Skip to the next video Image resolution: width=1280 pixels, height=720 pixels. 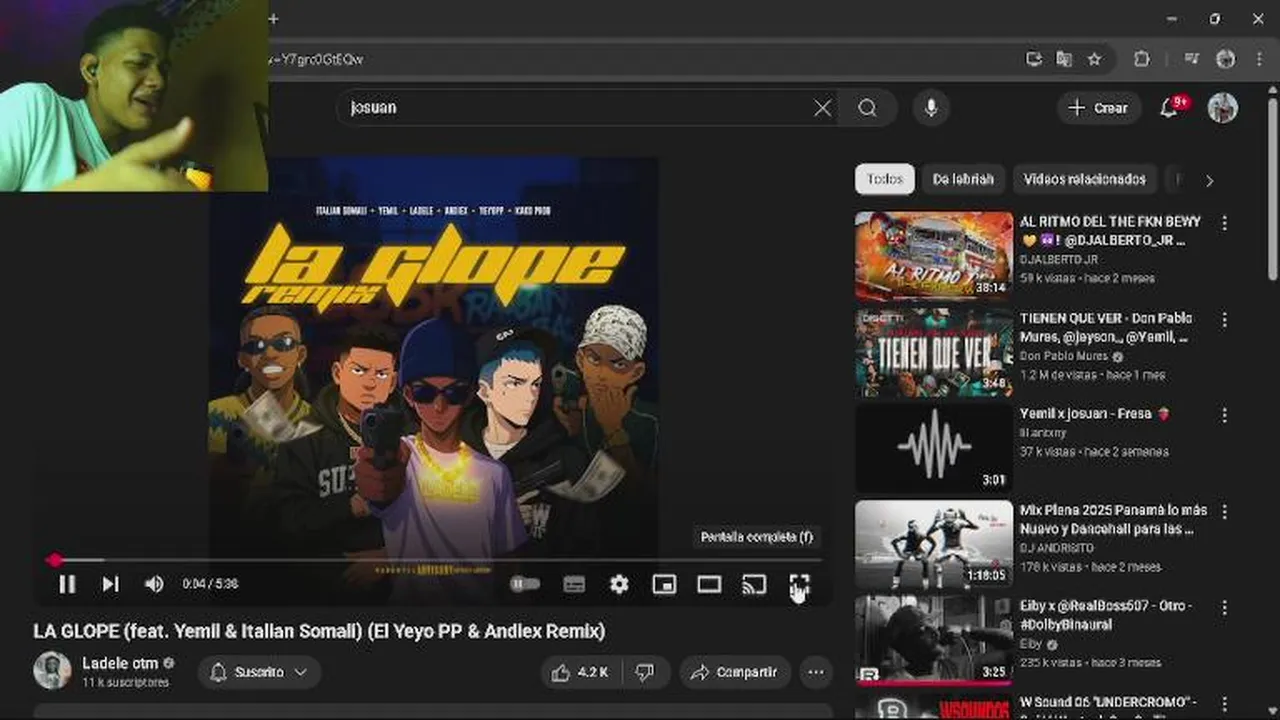pos(110,584)
